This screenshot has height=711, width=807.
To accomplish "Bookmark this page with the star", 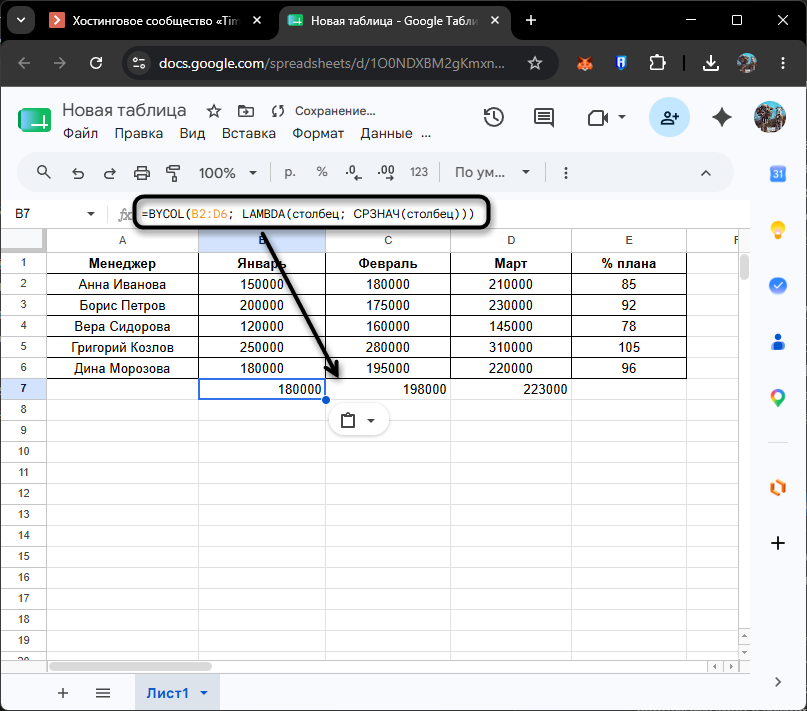I will 535,63.
